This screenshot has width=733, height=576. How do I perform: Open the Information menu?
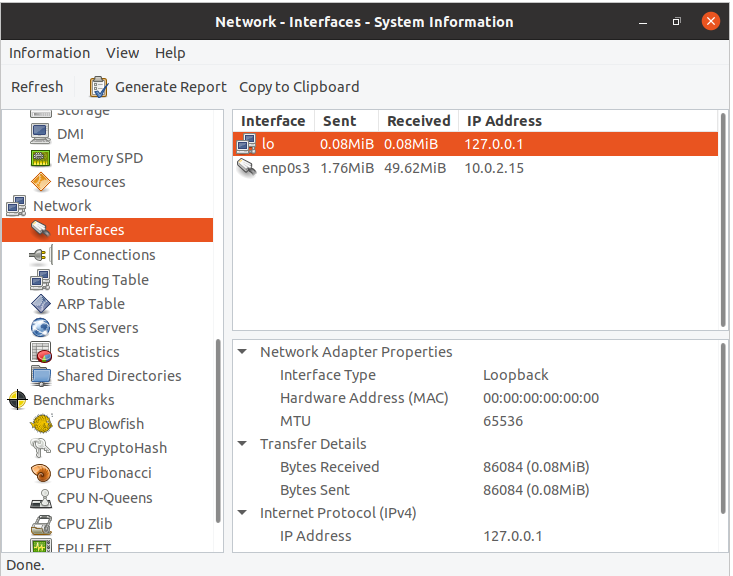[49, 53]
